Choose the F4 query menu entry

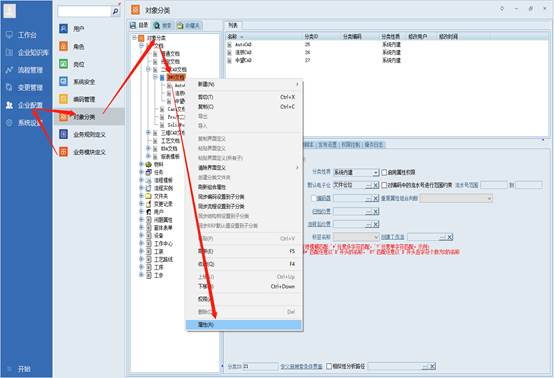244,264
